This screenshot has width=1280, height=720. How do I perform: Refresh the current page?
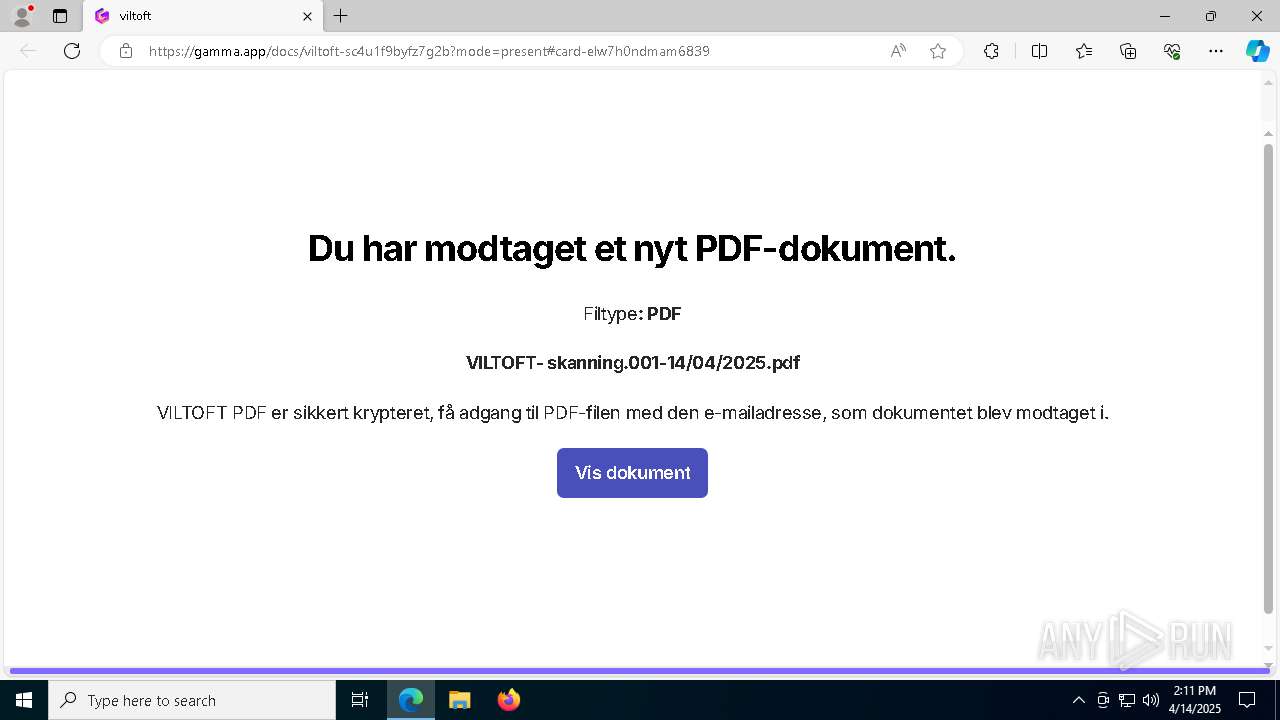[x=72, y=51]
